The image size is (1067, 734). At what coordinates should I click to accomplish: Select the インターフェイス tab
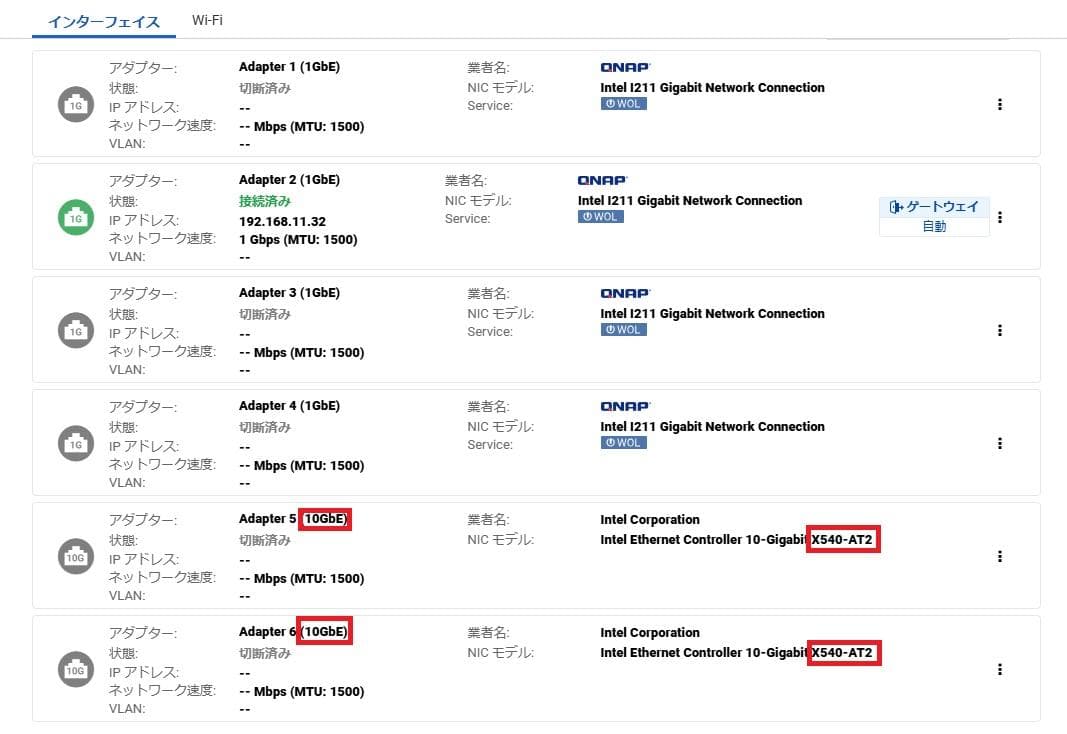click(104, 21)
